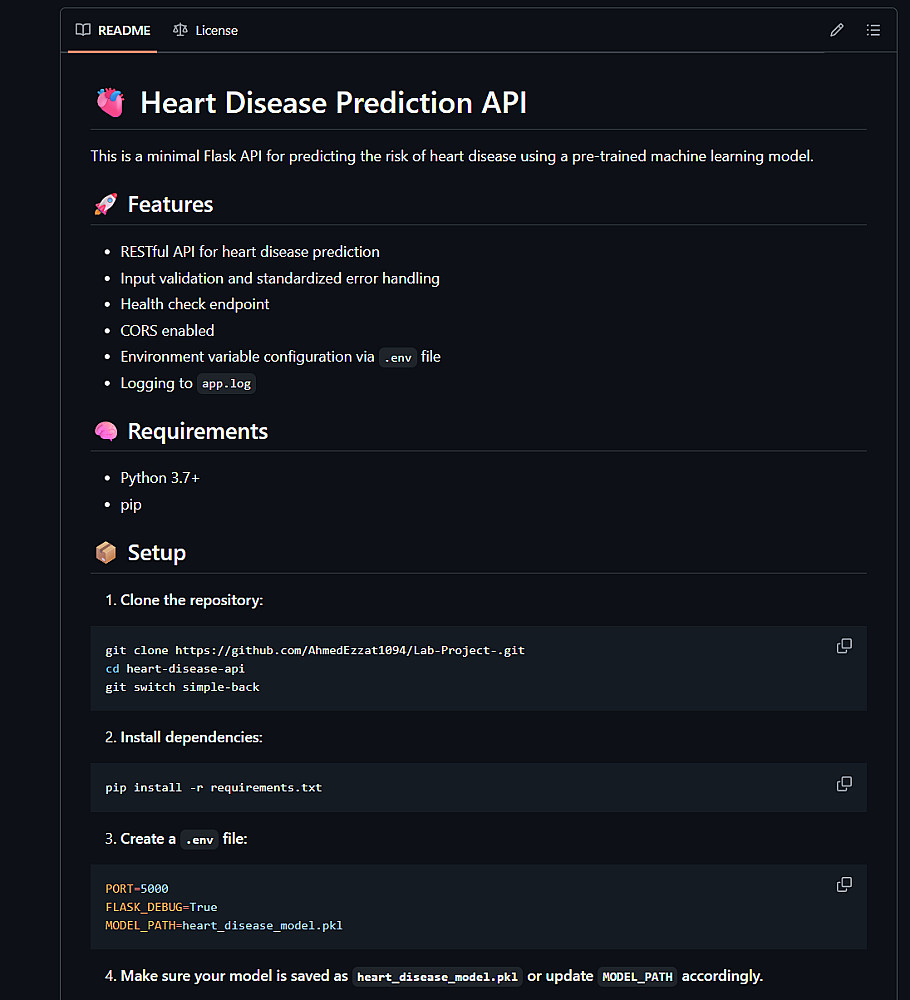Click the scale icon beside License
This screenshot has height=1000, width=910.
tap(180, 30)
